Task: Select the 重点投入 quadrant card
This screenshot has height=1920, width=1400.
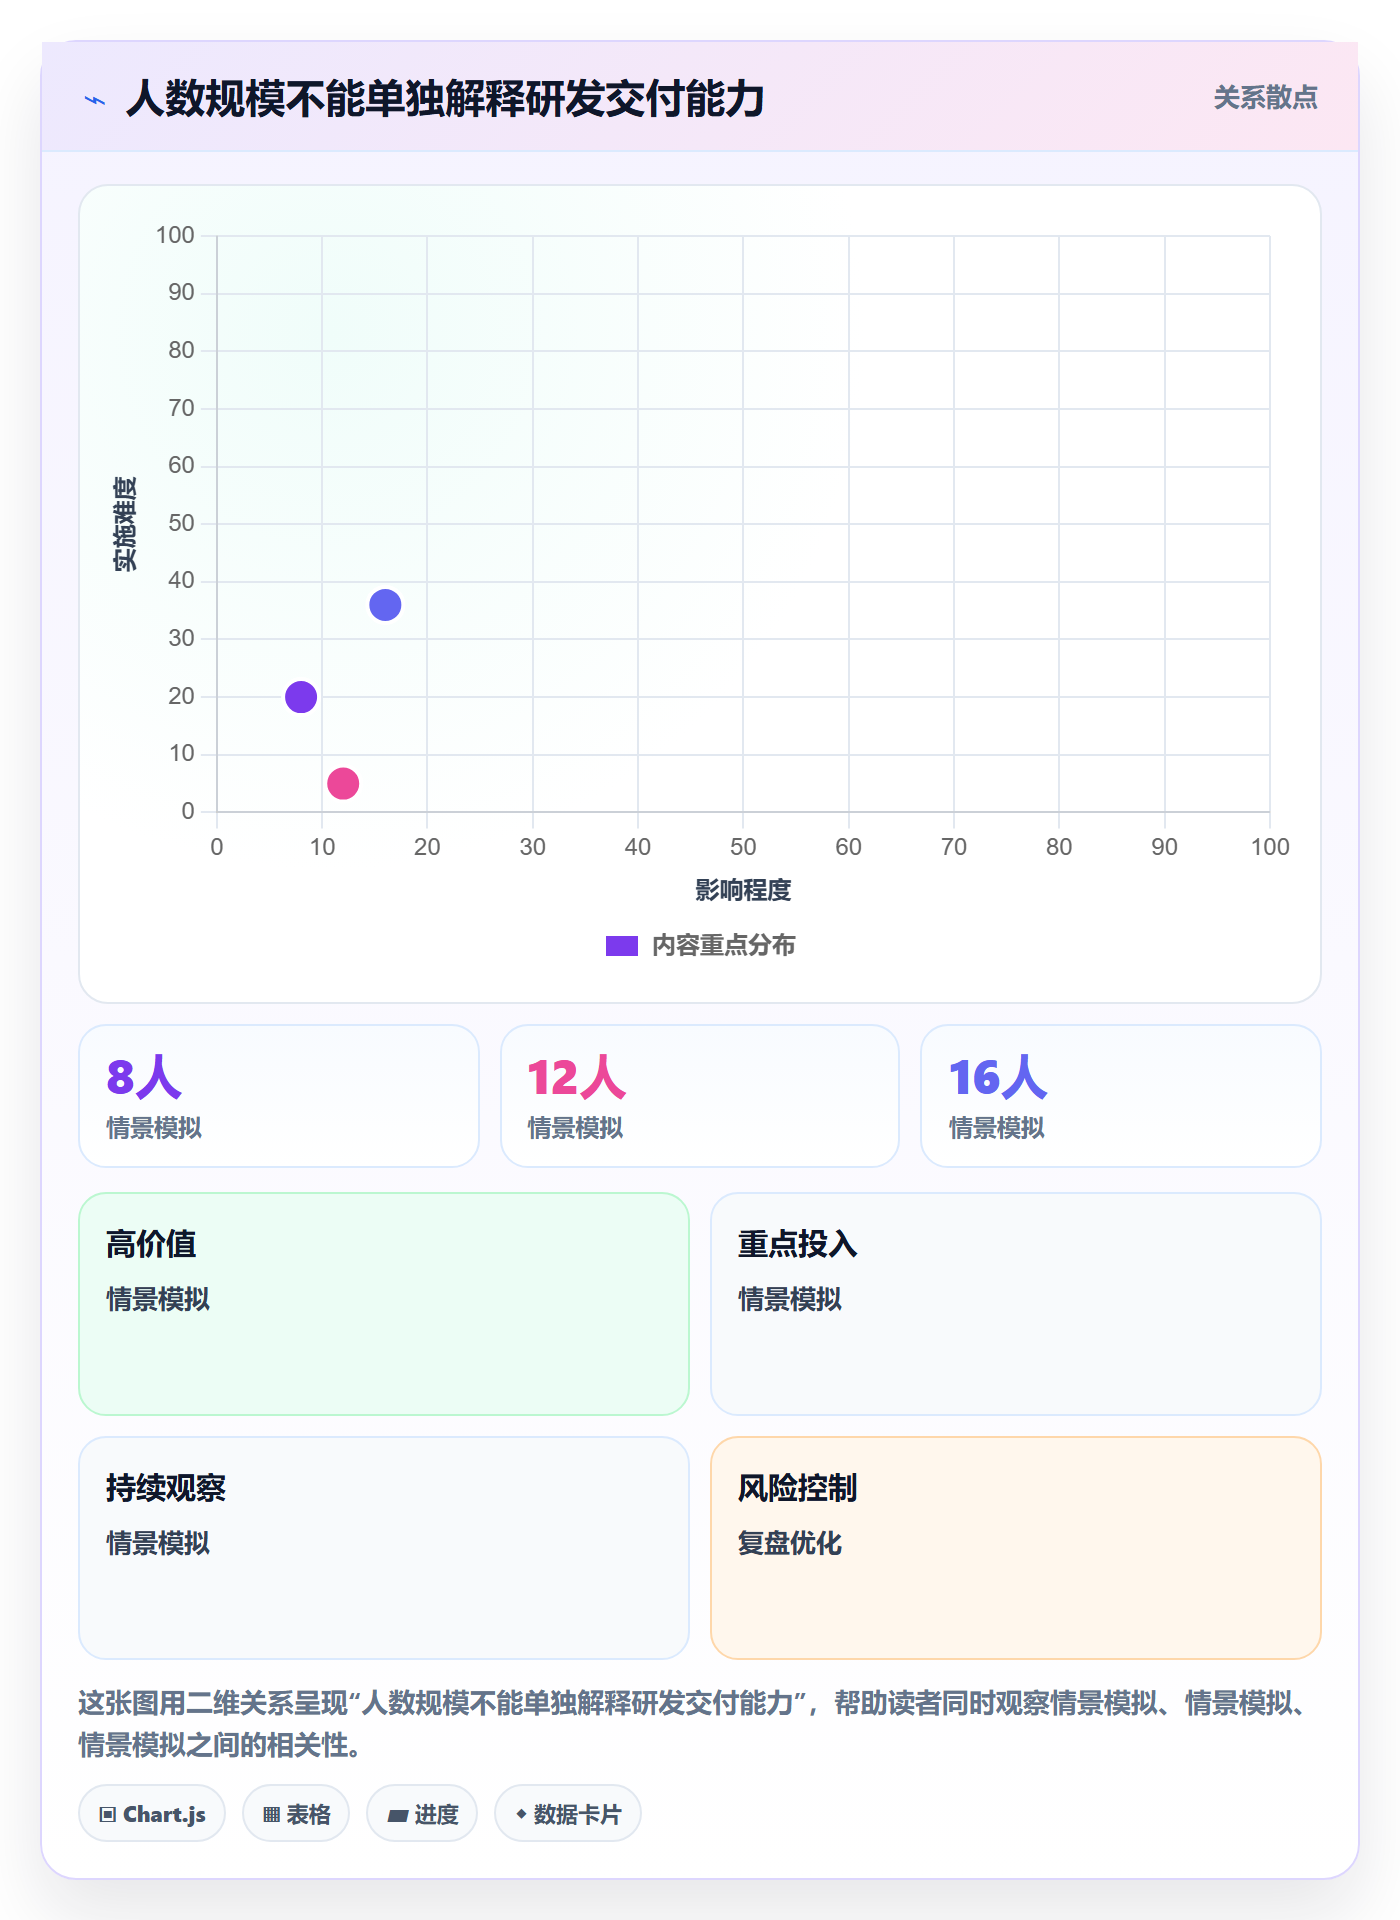Action: click(1016, 1304)
